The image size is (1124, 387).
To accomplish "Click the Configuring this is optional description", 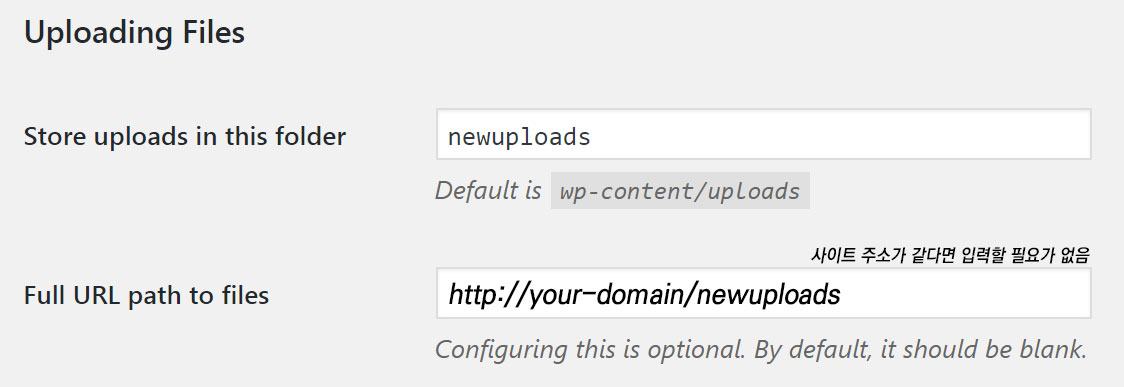I will 761,350.
